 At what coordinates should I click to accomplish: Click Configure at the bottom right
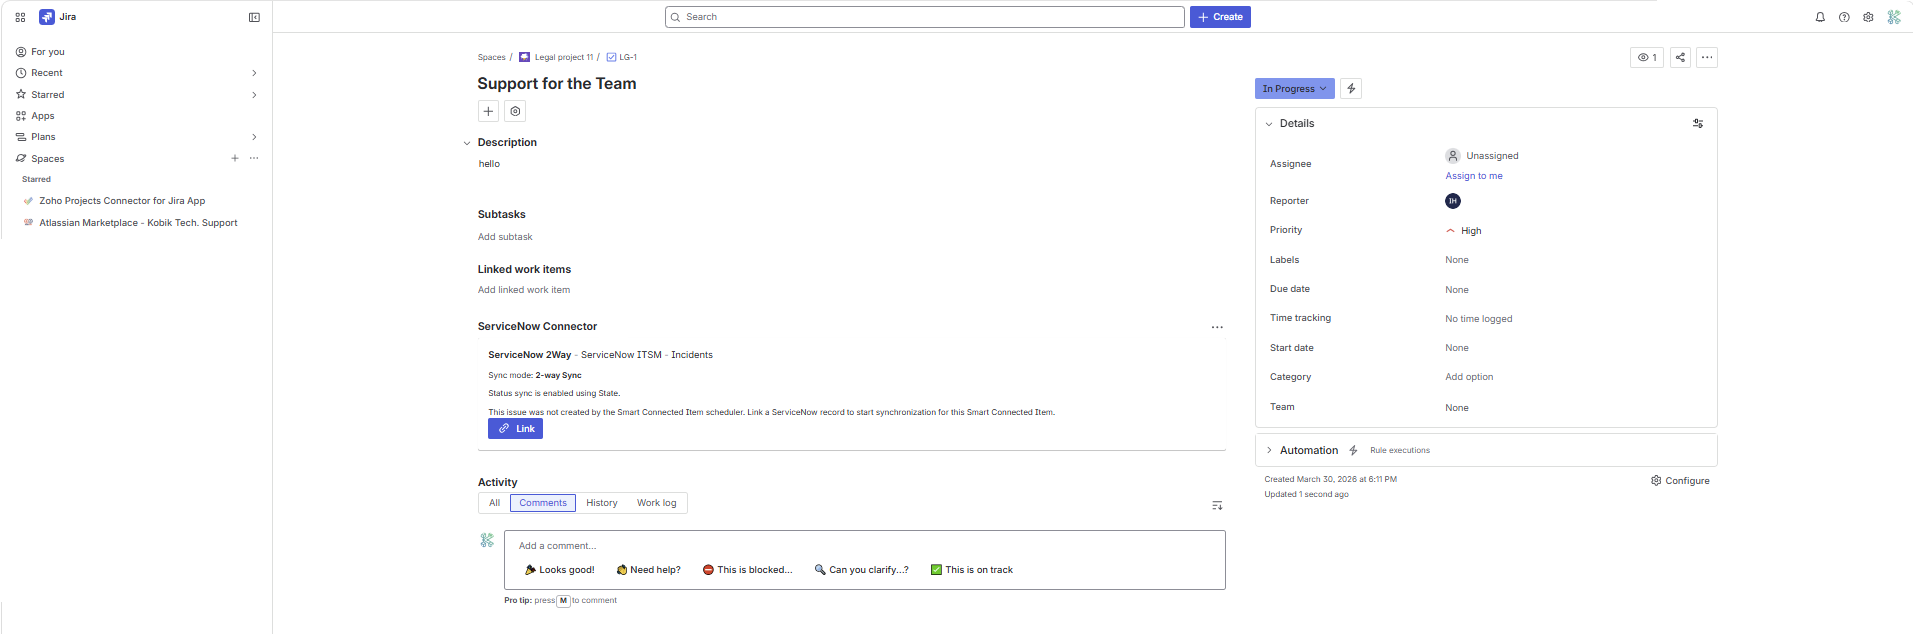click(1680, 481)
